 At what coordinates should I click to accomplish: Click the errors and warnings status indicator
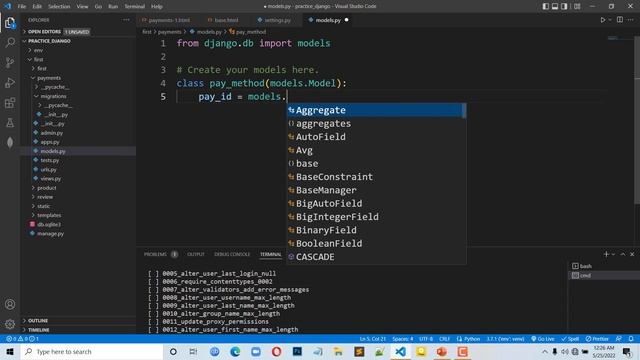22,339
